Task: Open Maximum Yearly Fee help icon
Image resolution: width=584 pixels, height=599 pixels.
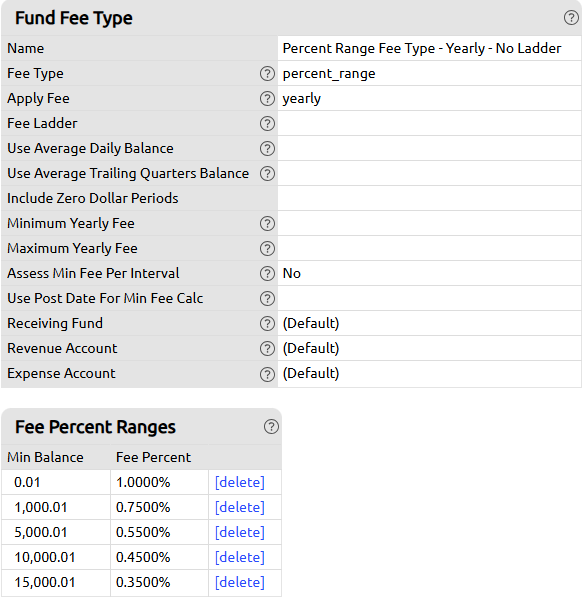Action: [267, 248]
